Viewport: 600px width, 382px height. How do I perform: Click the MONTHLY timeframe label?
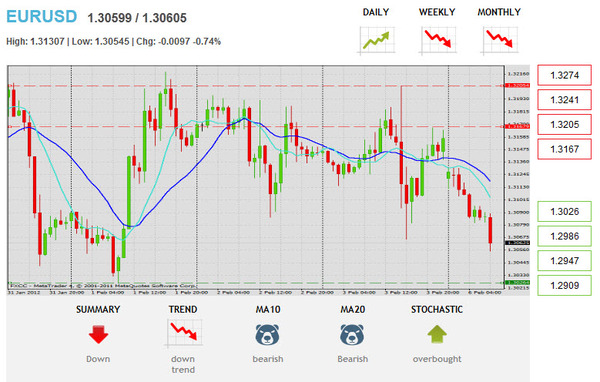click(x=499, y=12)
